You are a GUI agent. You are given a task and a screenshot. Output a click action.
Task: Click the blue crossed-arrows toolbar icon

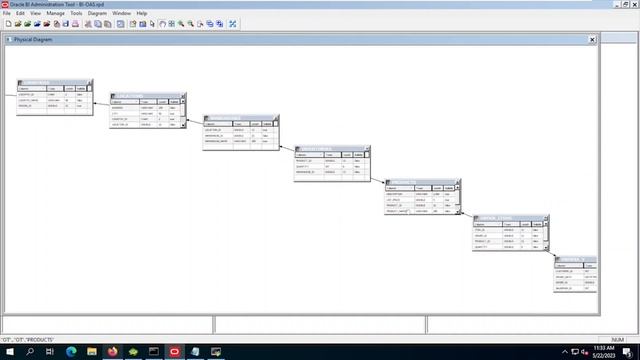click(x=233, y=24)
